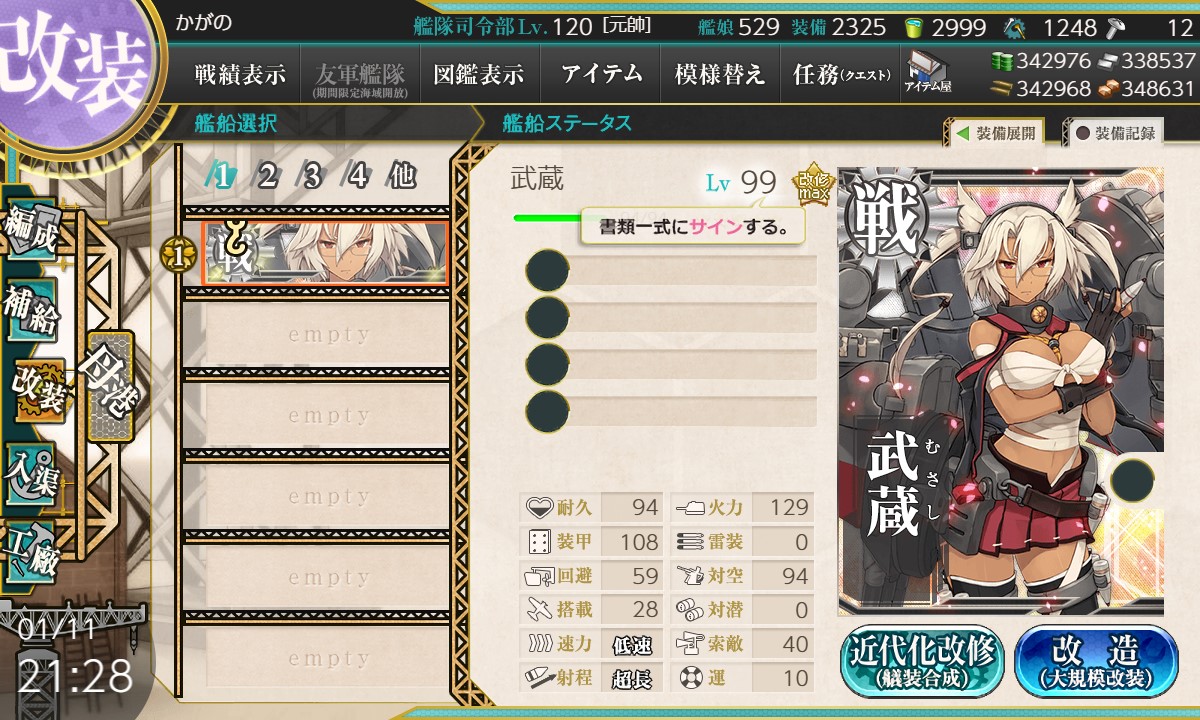This screenshot has width=1200, height=720.
Task: Expand the 装備展開 equipment panel
Action: [994, 132]
